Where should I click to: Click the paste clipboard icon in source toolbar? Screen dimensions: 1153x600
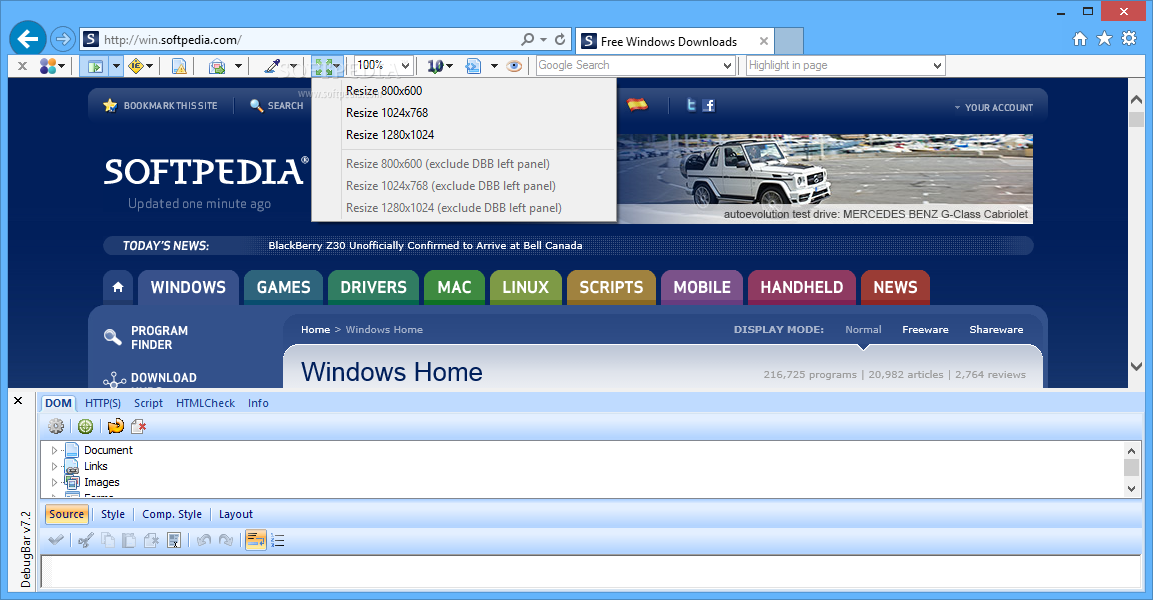[129, 540]
